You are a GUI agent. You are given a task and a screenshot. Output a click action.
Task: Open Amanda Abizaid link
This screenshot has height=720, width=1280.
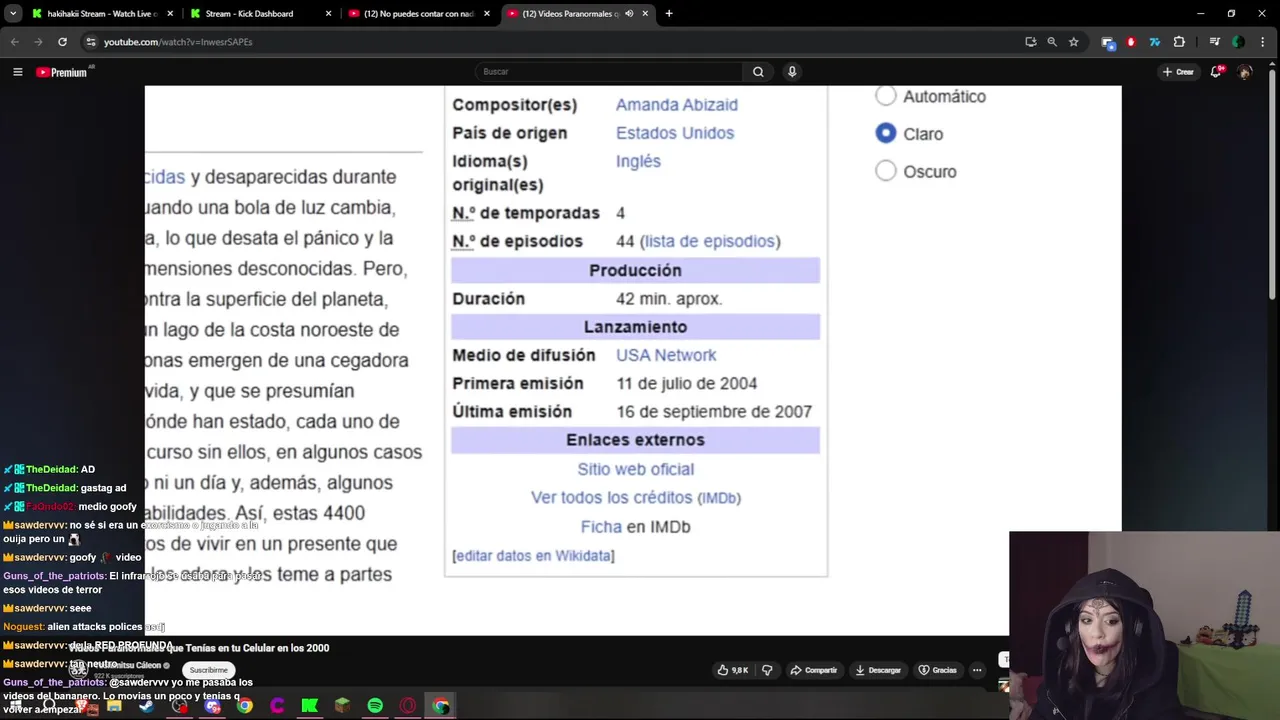[677, 105]
